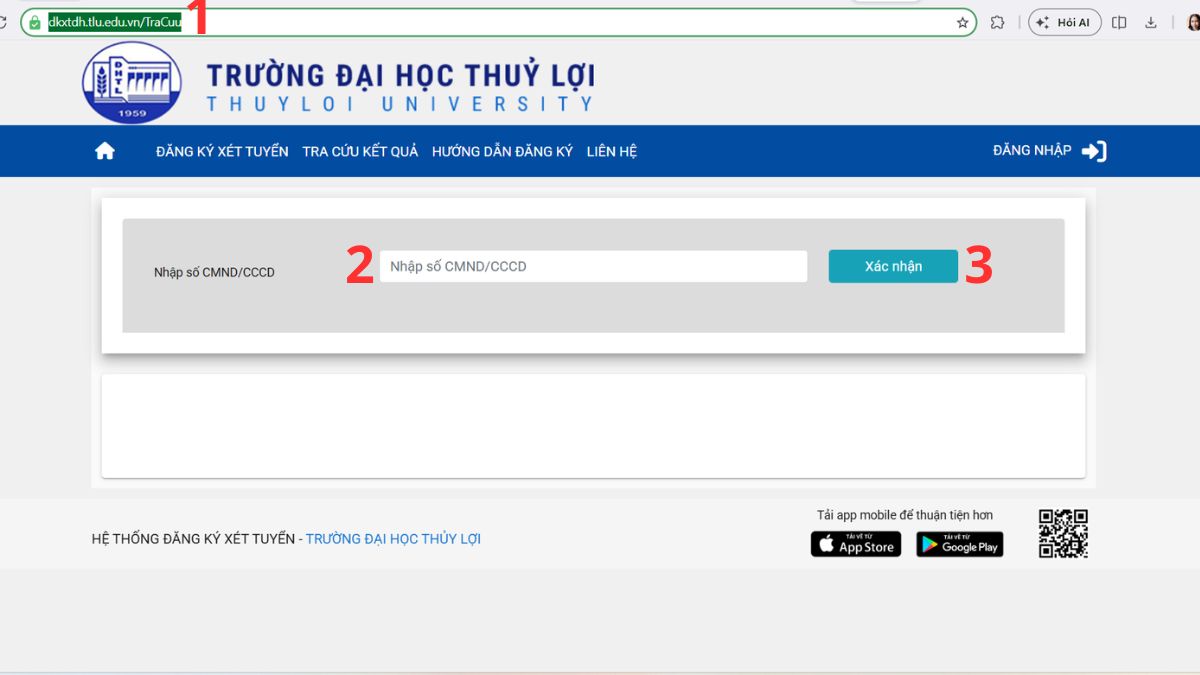The width and height of the screenshot is (1200, 675).
Task: Click the QR code image in footer
Action: [x=1063, y=533]
